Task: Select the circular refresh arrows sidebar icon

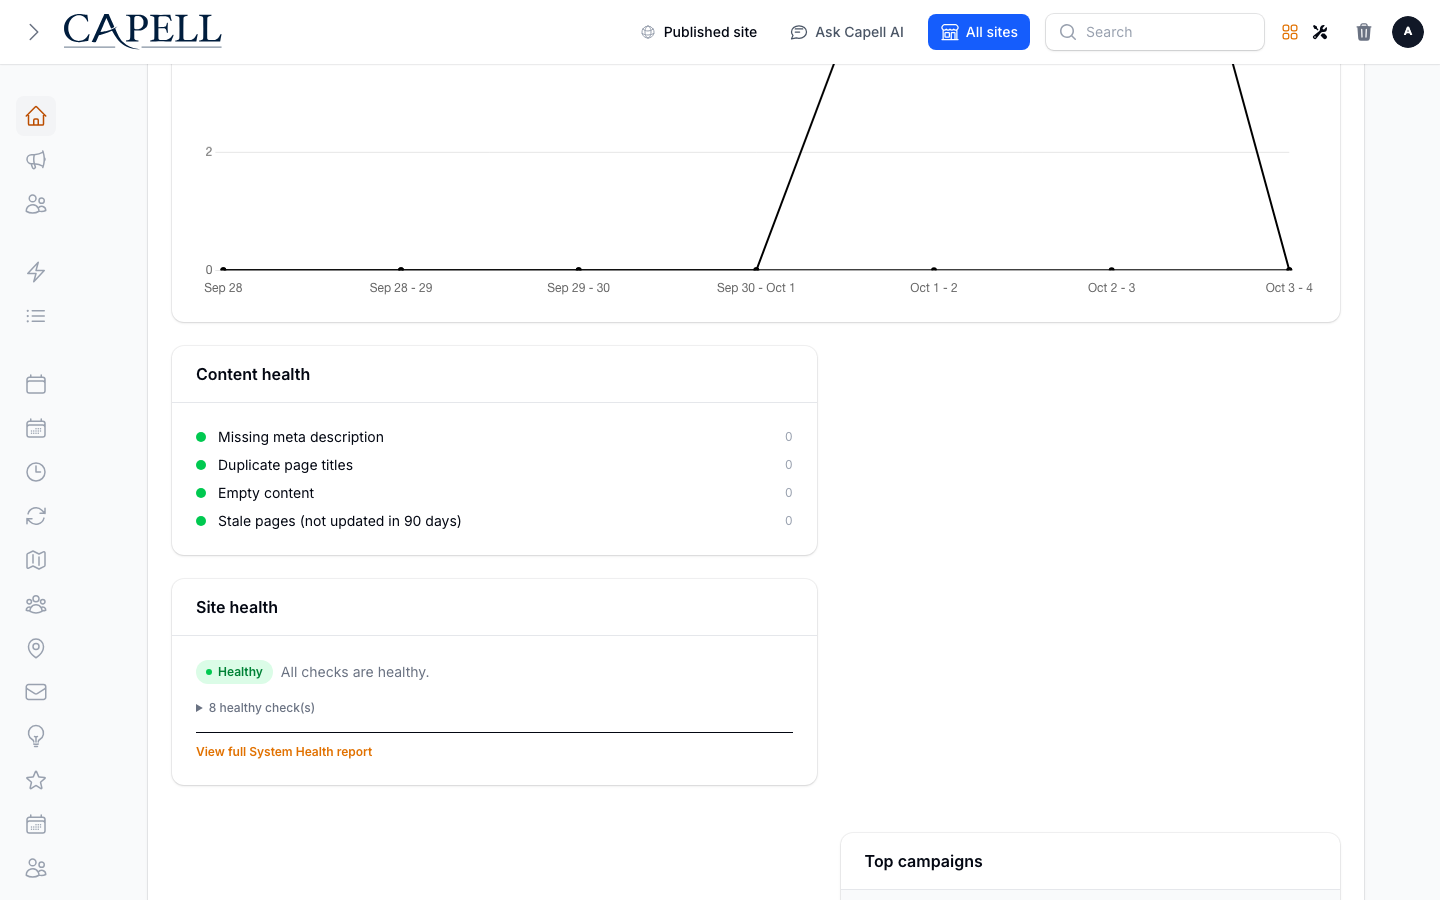Action: tap(36, 516)
